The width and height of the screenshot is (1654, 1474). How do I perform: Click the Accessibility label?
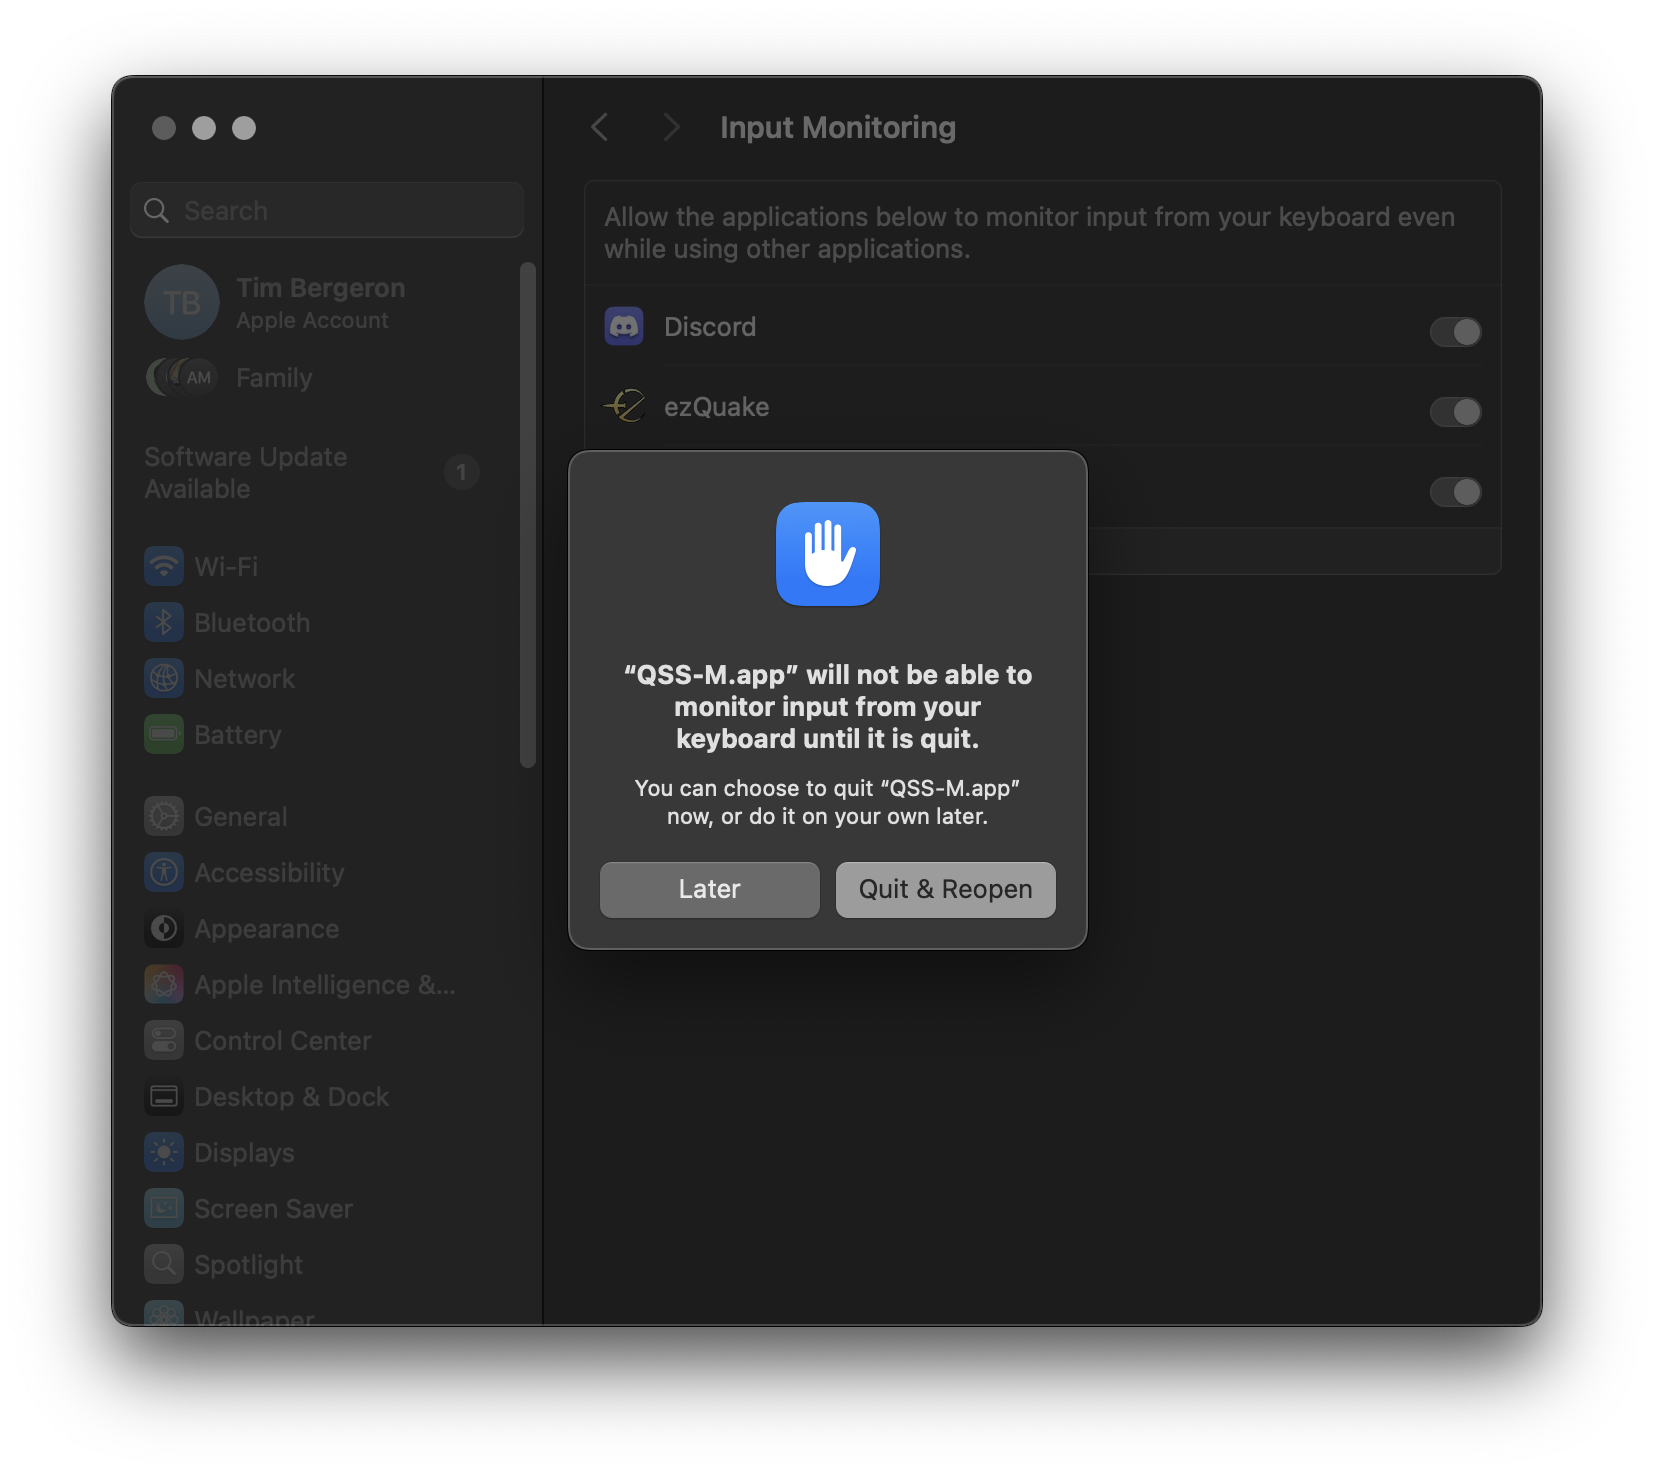pos(269,873)
